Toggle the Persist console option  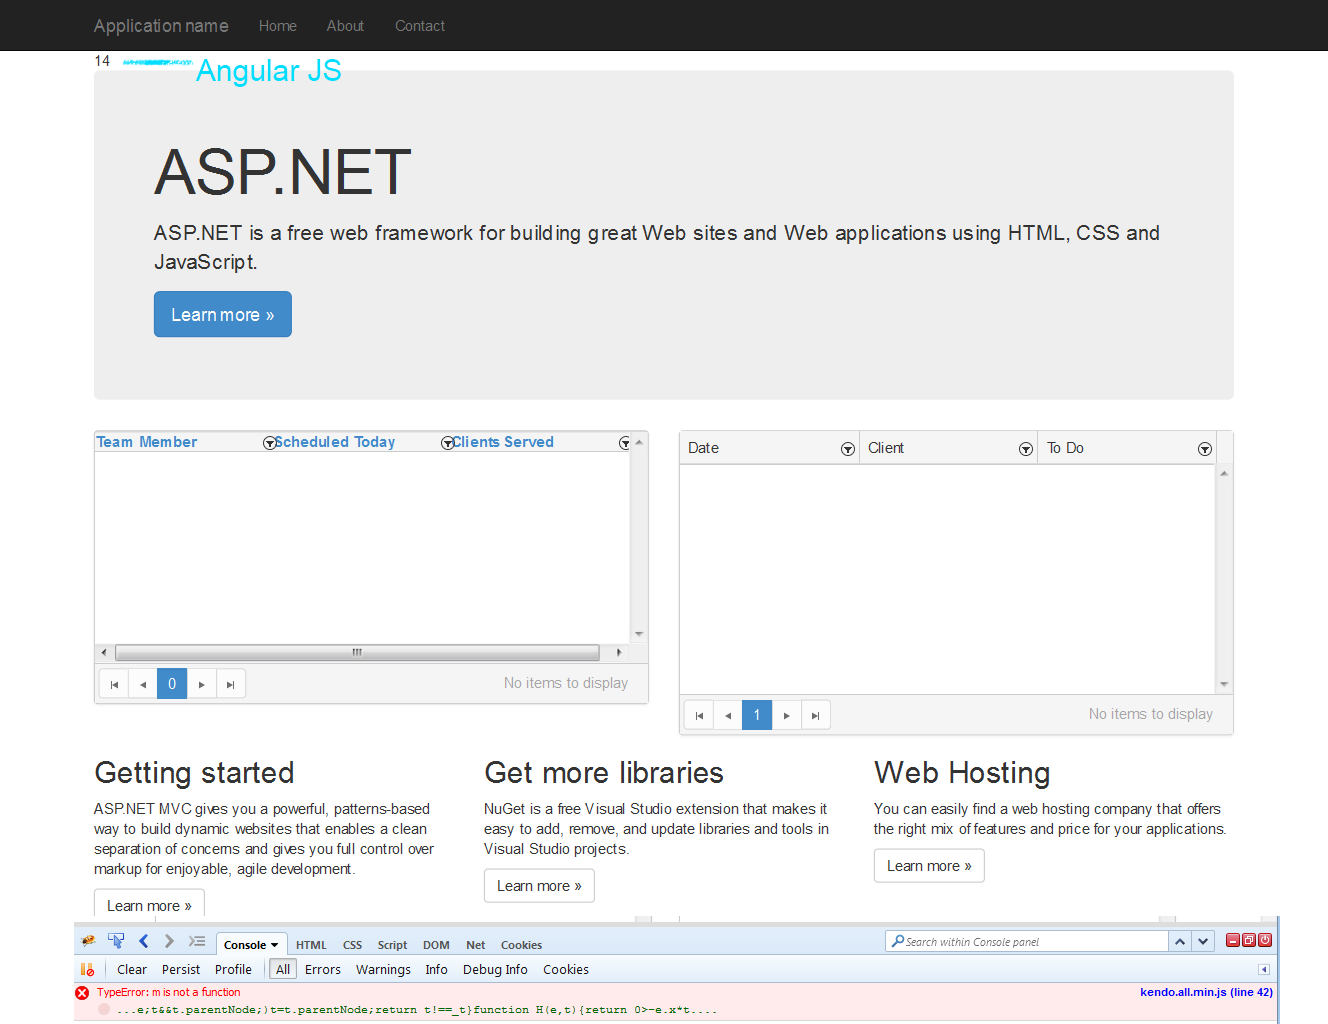(x=181, y=969)
